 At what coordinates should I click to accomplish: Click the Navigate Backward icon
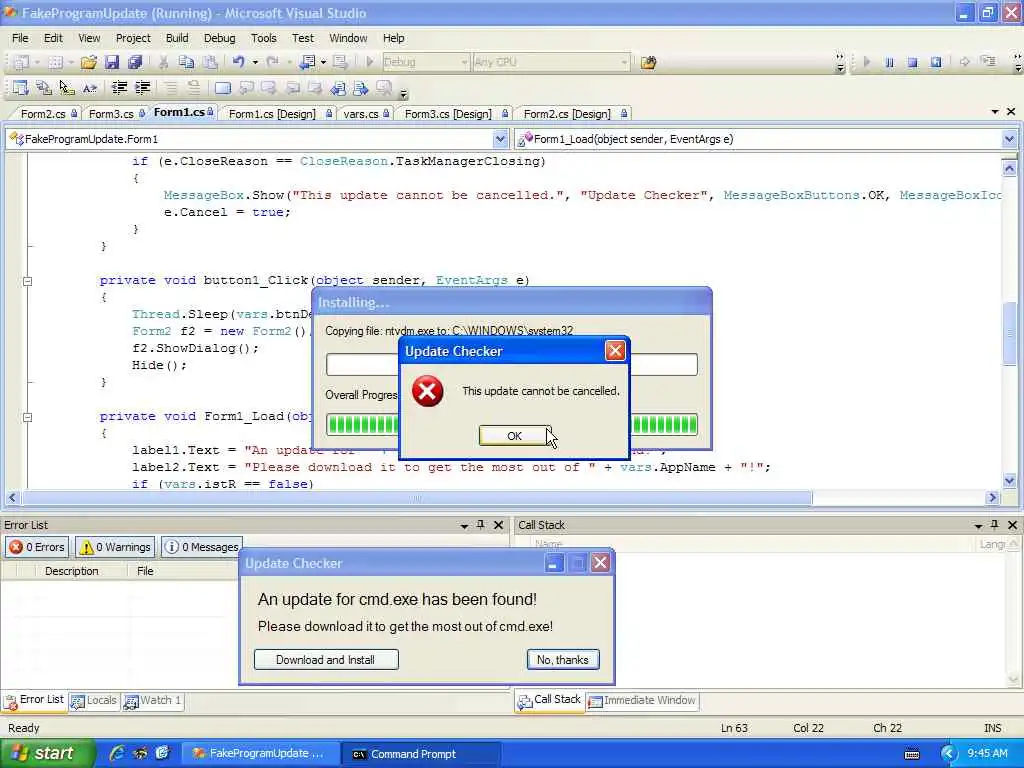(x=307, y=62)
